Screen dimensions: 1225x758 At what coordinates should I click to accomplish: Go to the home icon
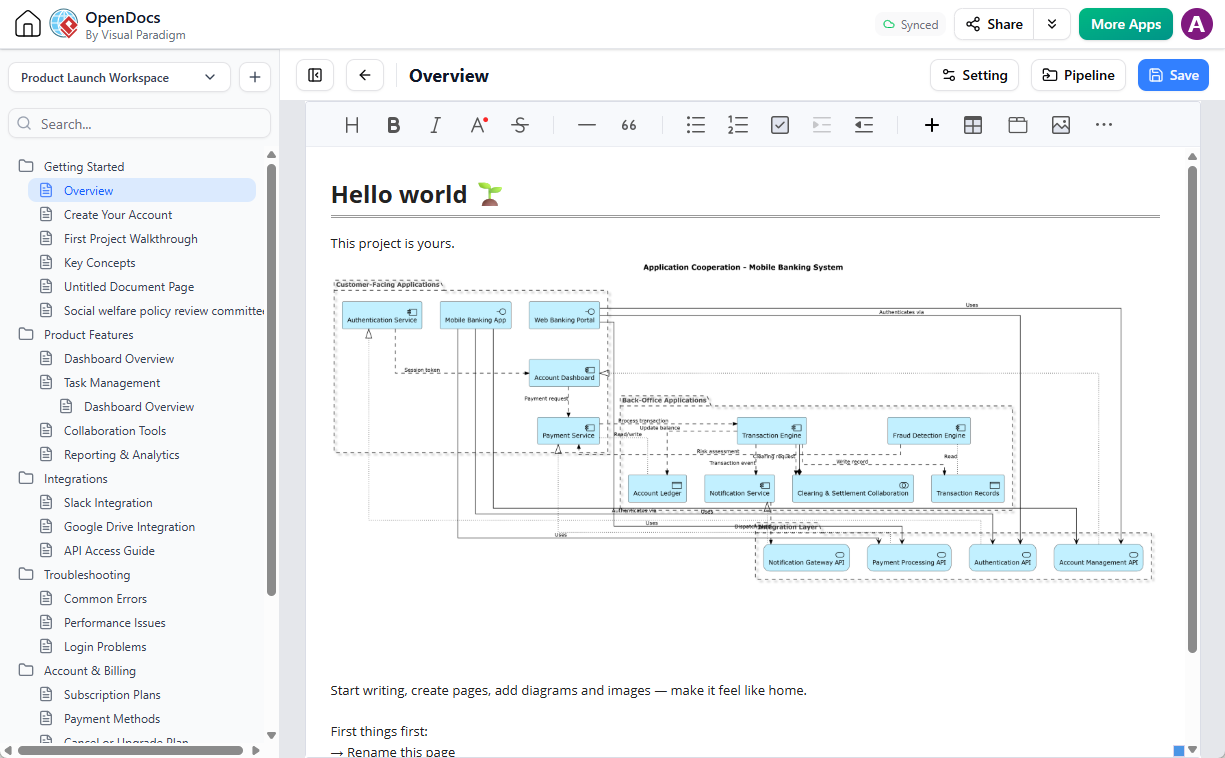(x=28, y=24)
